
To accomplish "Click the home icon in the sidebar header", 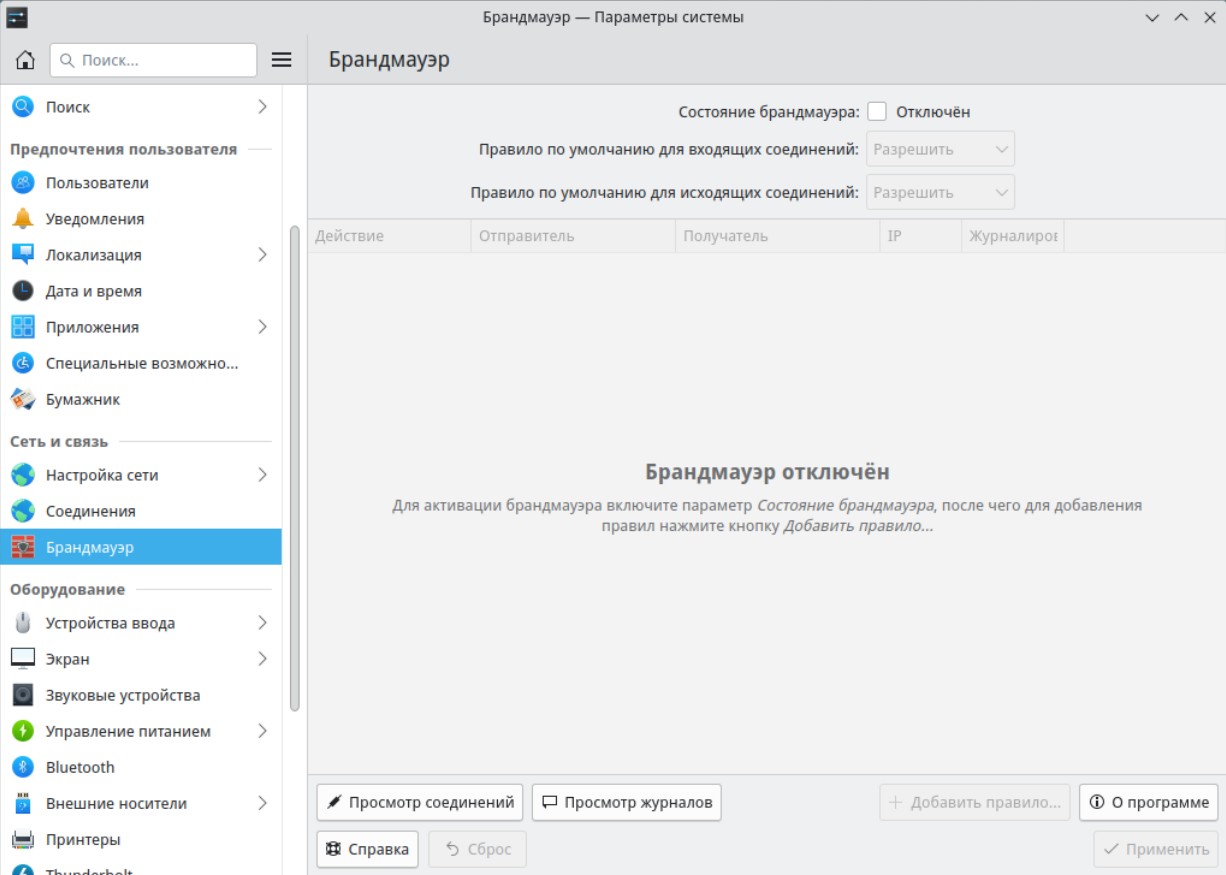I will (25, 60).
